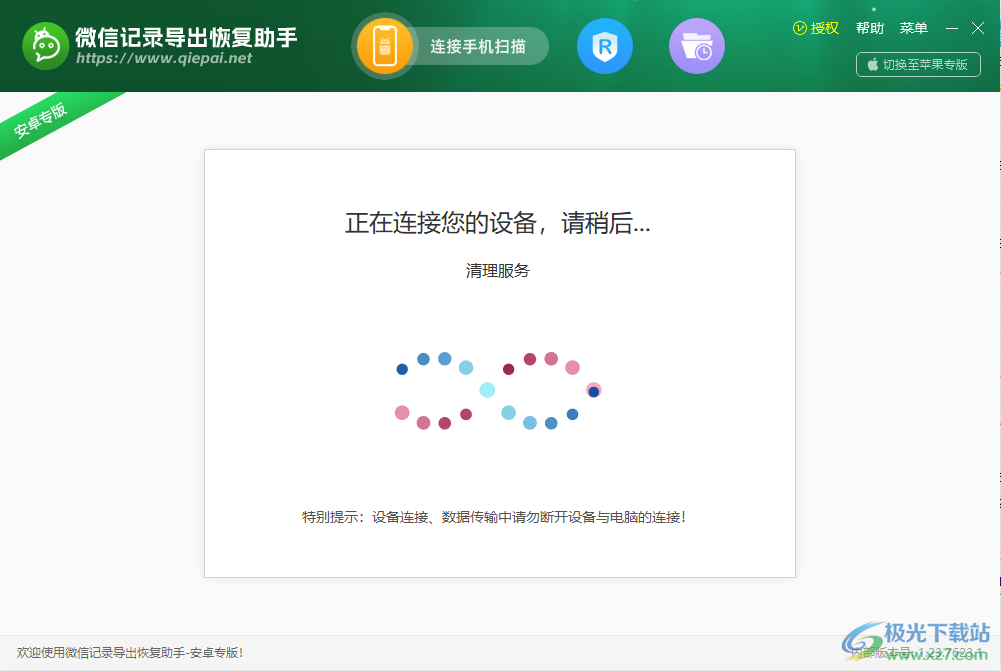Click the 微信记录导出恢复助手 app title

[186, 38]
